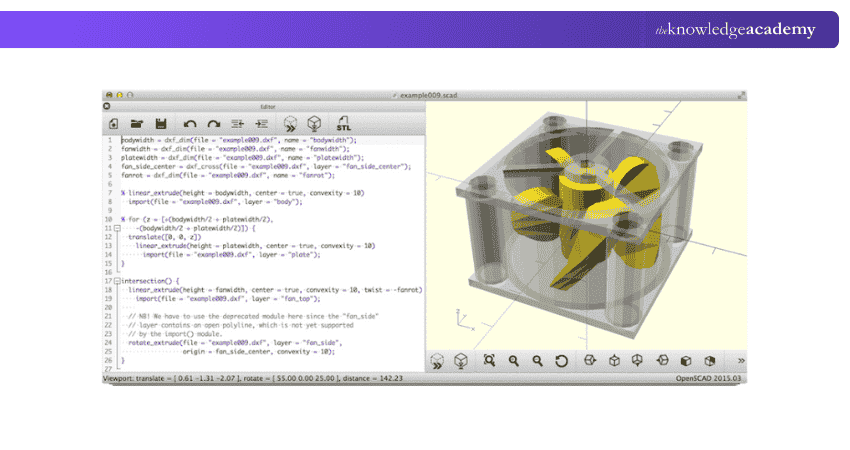The image size is (850, 450).
Task: Export the model as STL
Action: pyautogui.click(x=343, y=123)
